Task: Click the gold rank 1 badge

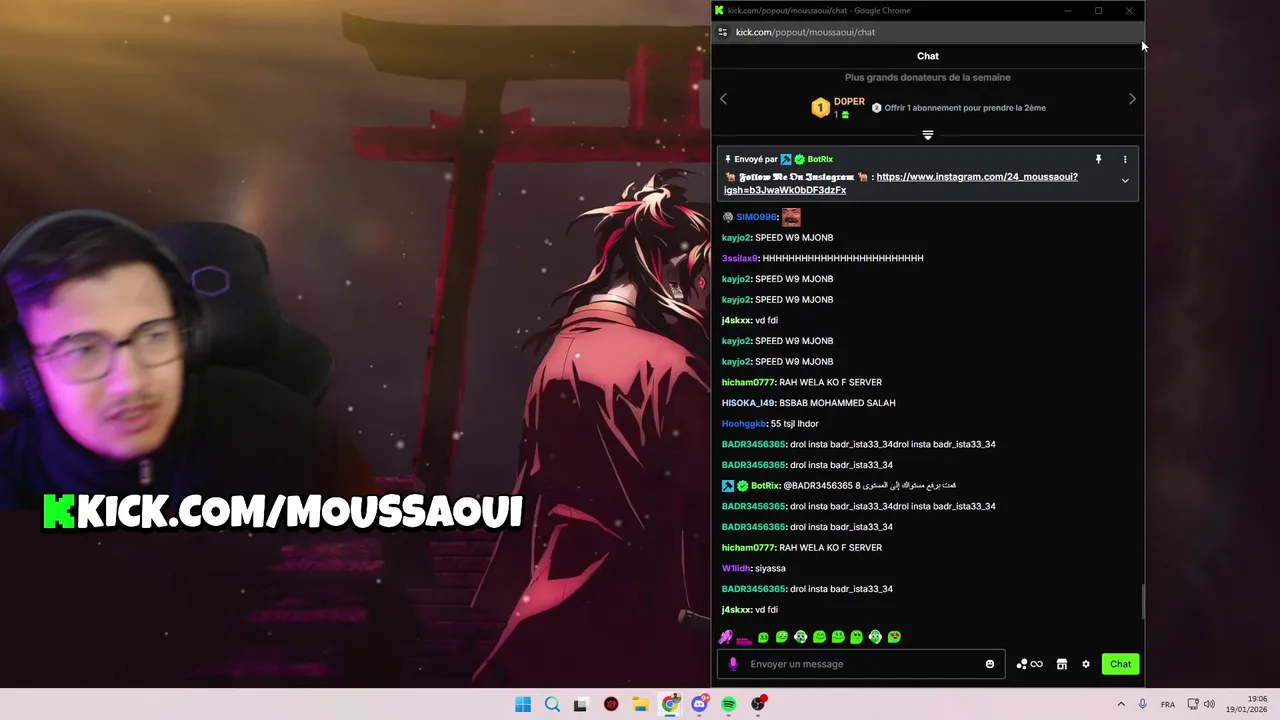Action: (x=821, y=108)
